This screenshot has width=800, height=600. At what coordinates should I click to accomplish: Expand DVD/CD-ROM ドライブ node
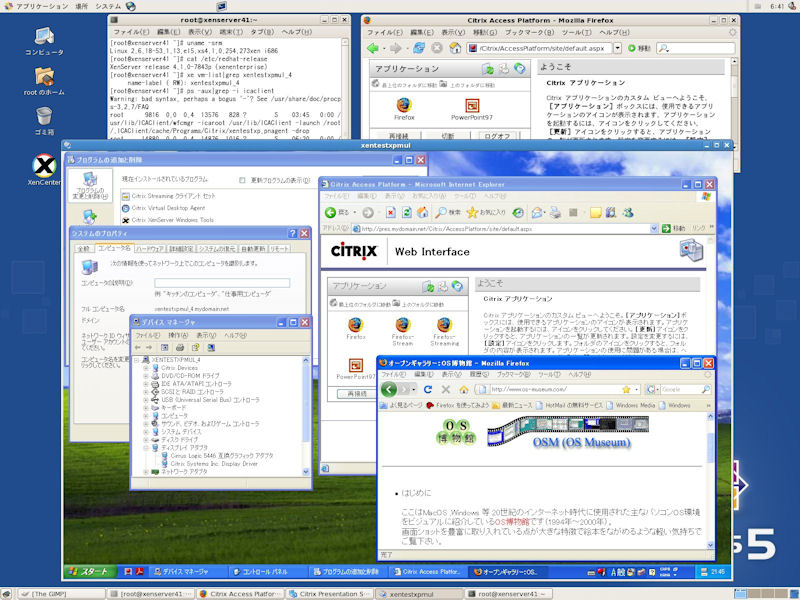(146, 376)
